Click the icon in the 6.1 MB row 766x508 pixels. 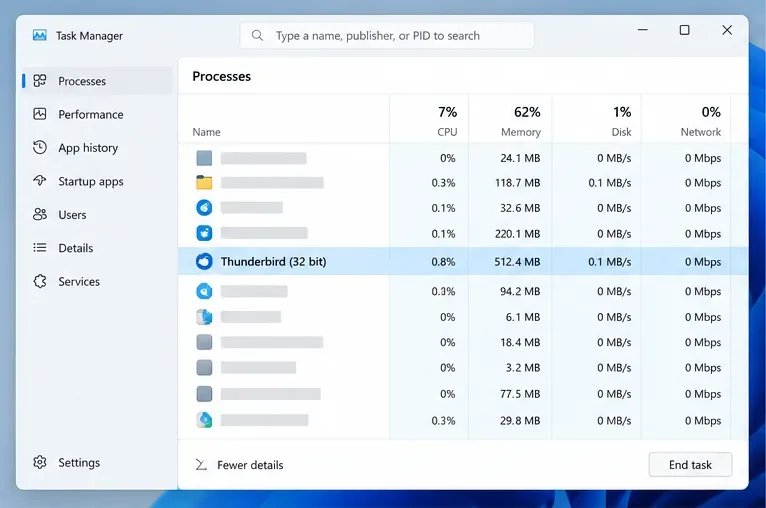[204, 317]
